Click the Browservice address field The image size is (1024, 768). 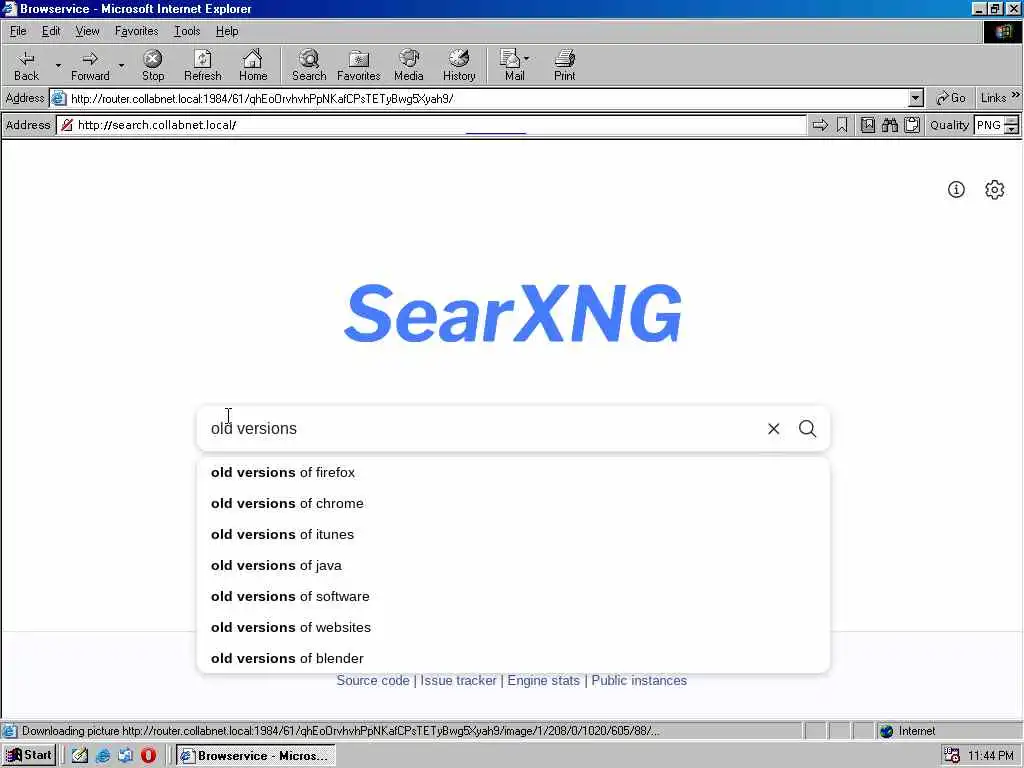coord(431,125)
